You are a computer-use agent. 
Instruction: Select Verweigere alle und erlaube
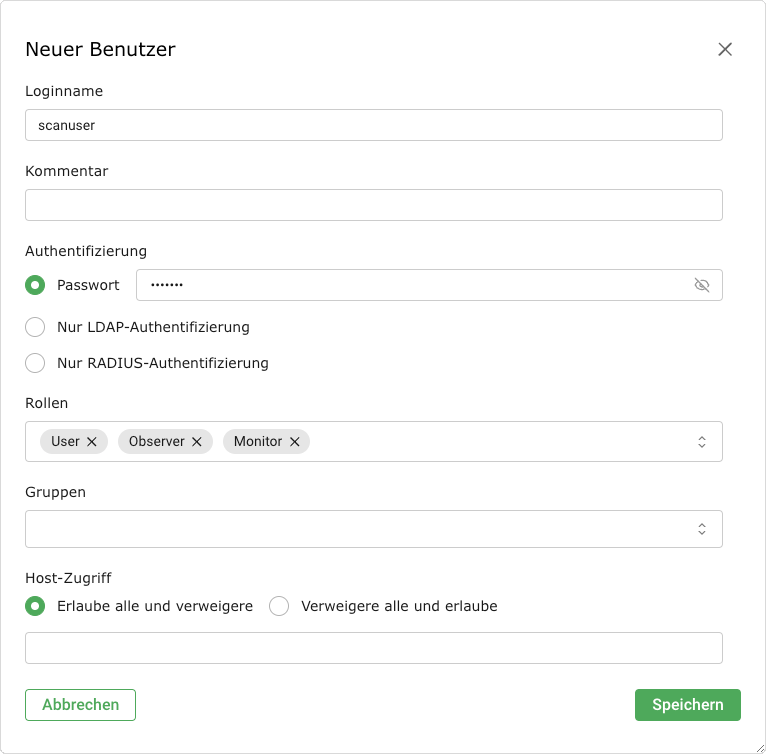279,606
